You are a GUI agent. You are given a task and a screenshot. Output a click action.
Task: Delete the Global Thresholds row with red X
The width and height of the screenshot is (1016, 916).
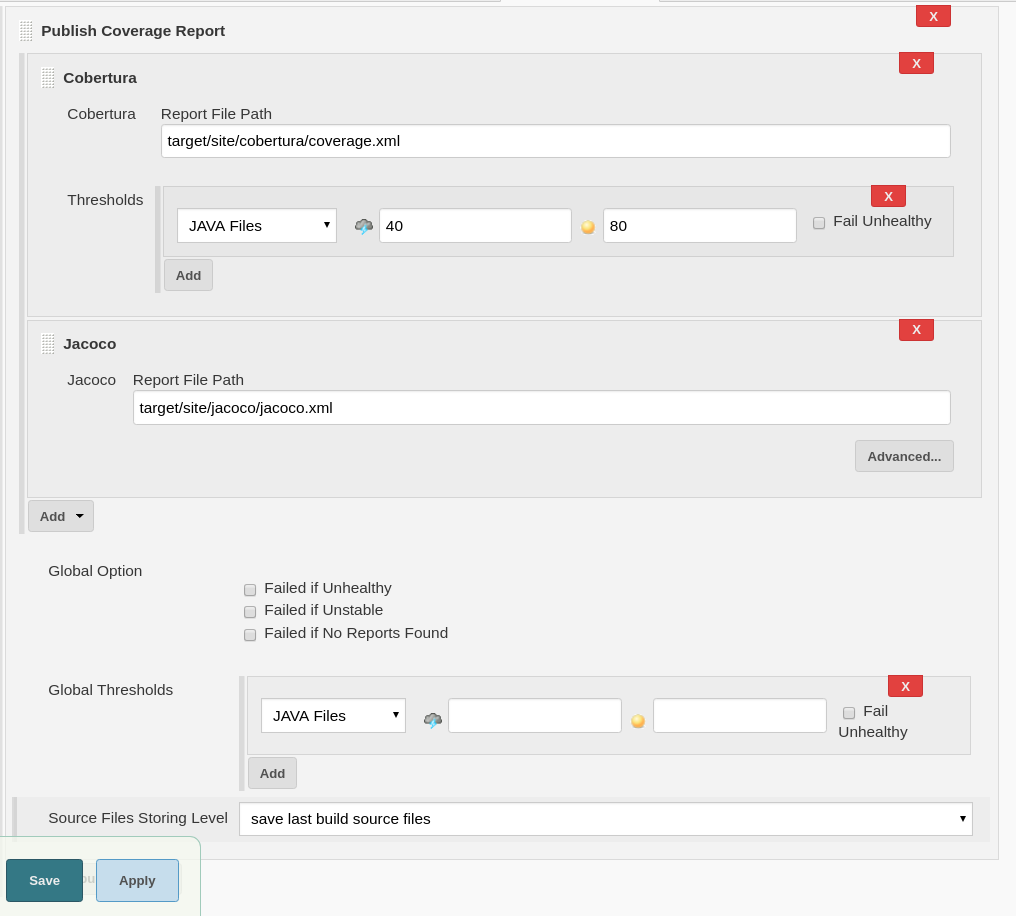point(905,686)
